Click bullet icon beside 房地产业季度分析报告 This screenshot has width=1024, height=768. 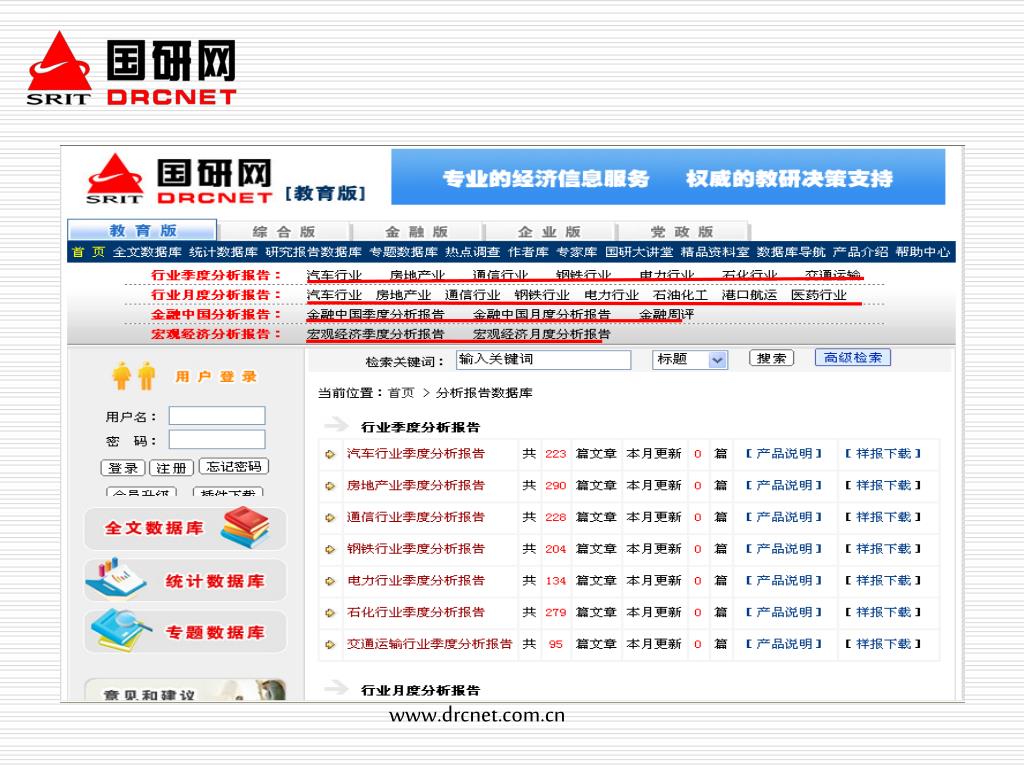pyautogui.click(x=330, y=486)
